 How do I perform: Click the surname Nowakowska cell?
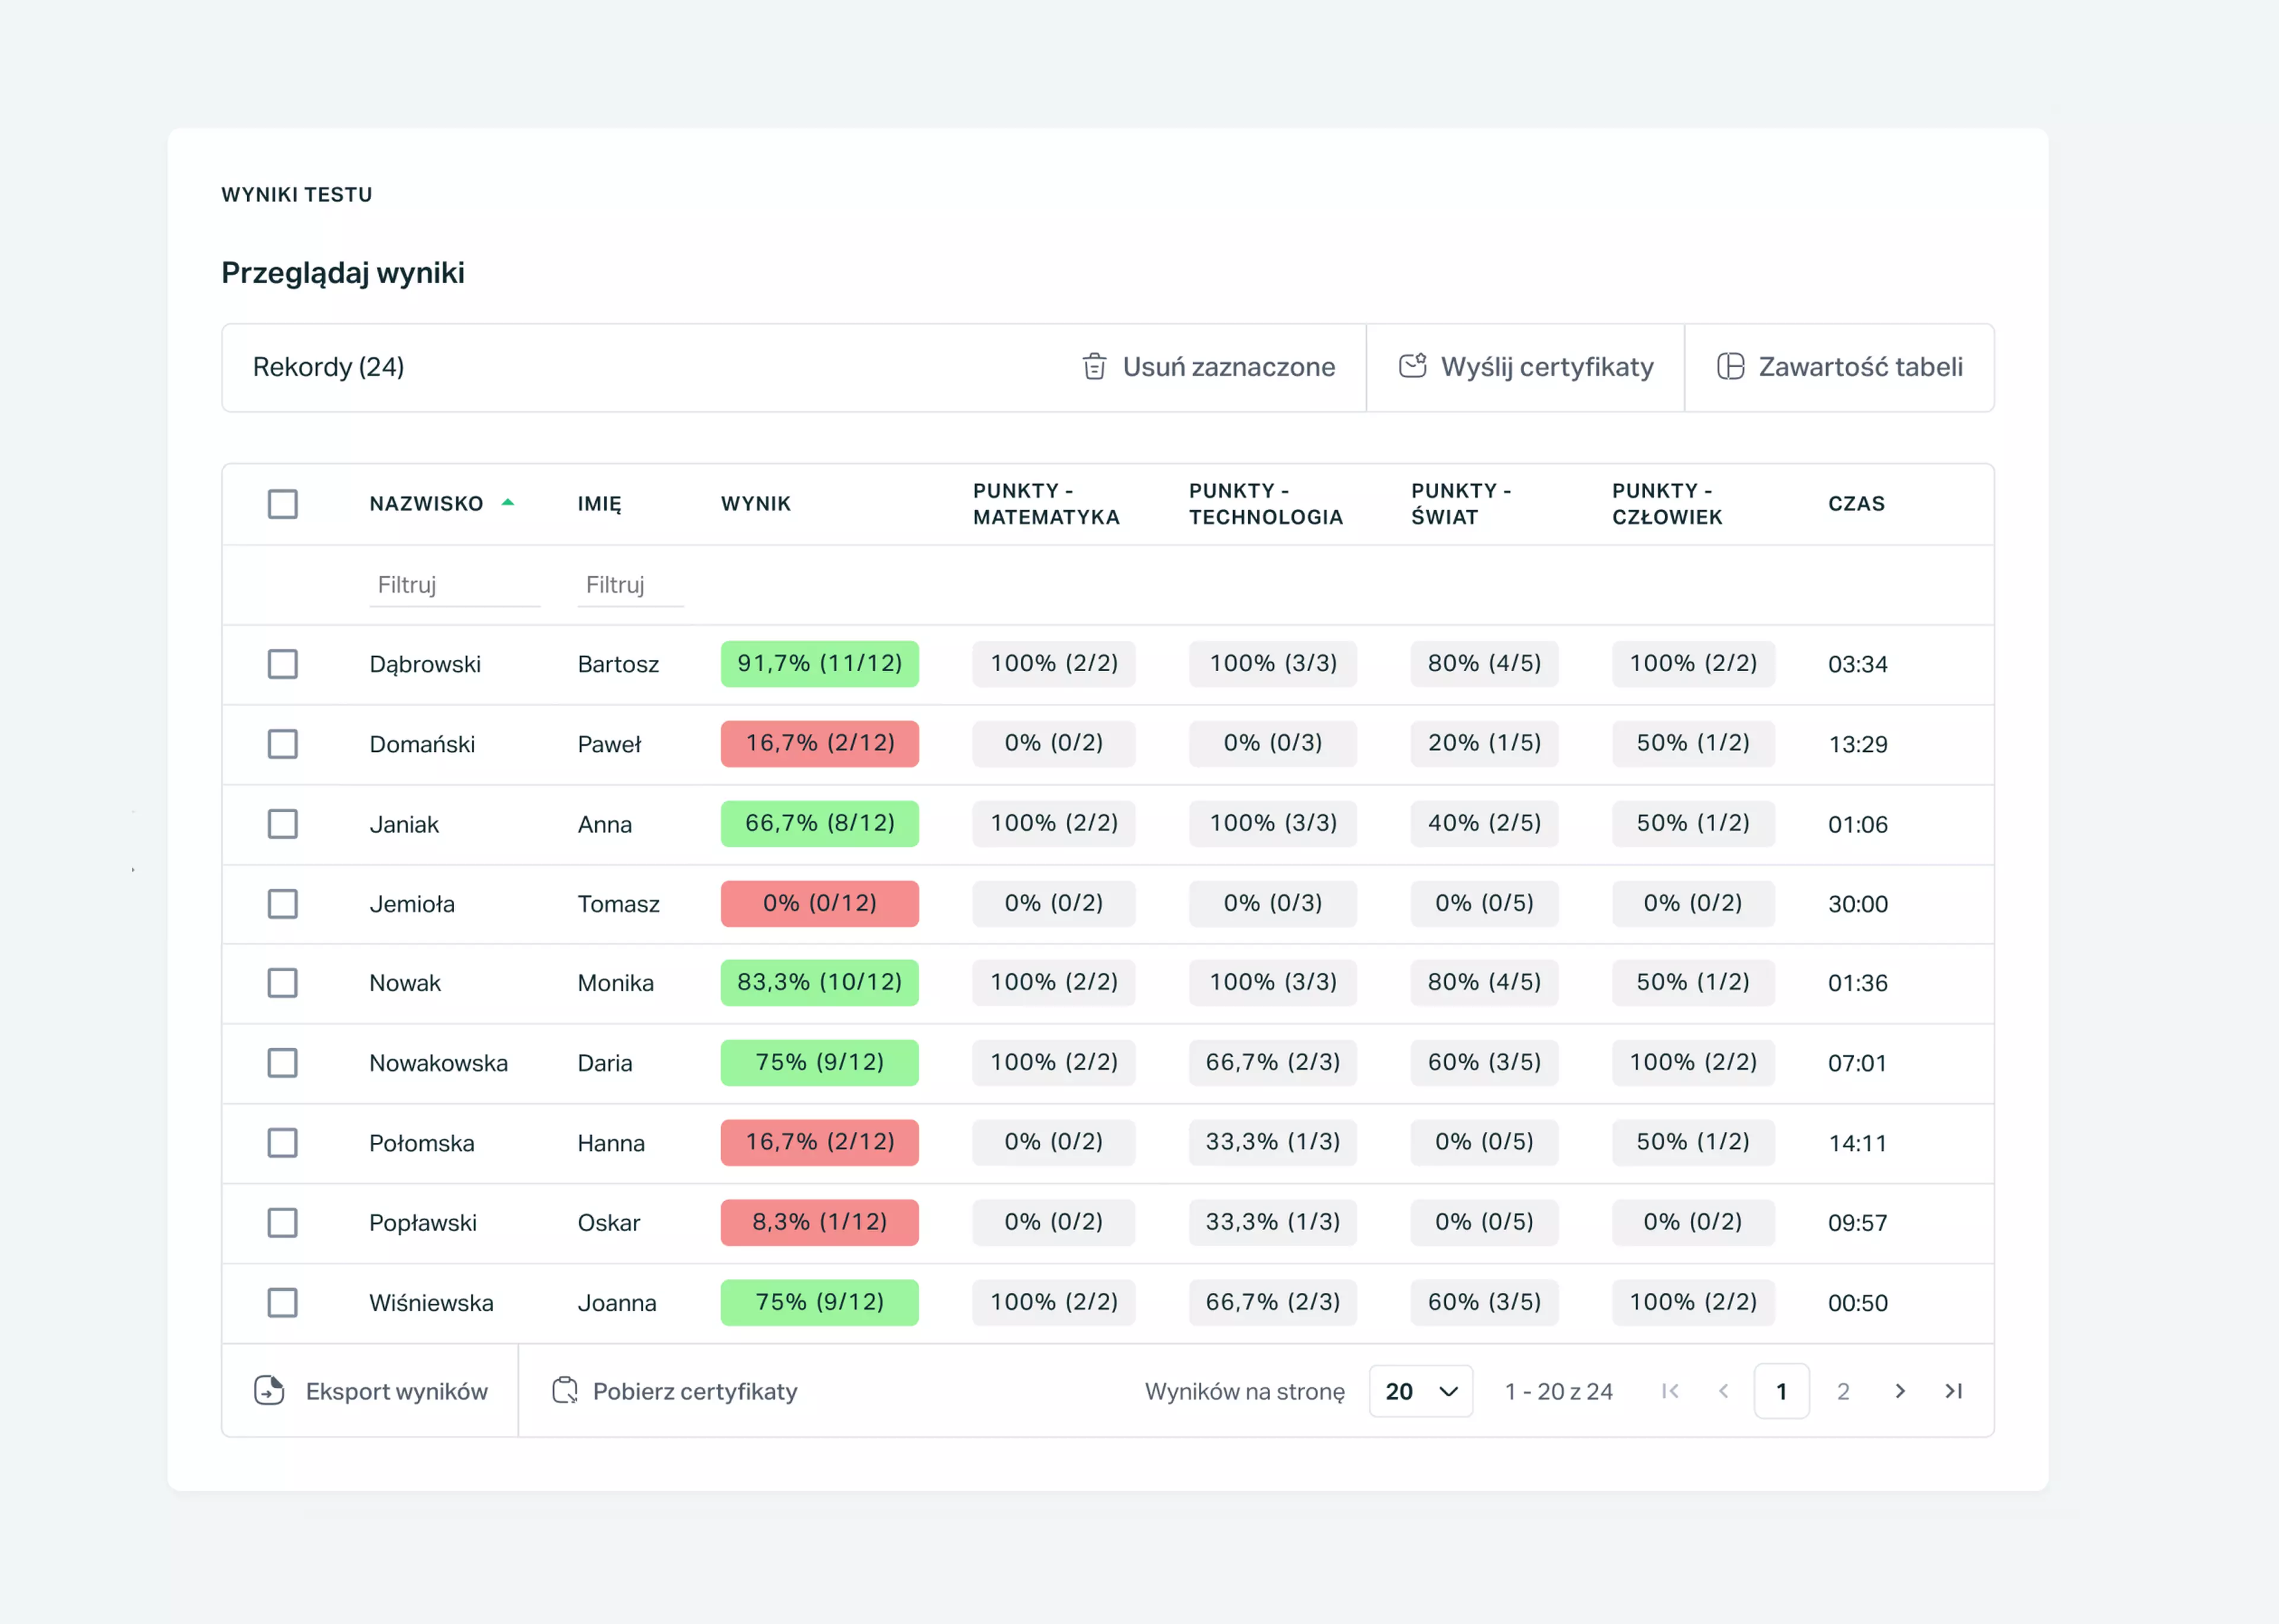(x=438, y=1063)
